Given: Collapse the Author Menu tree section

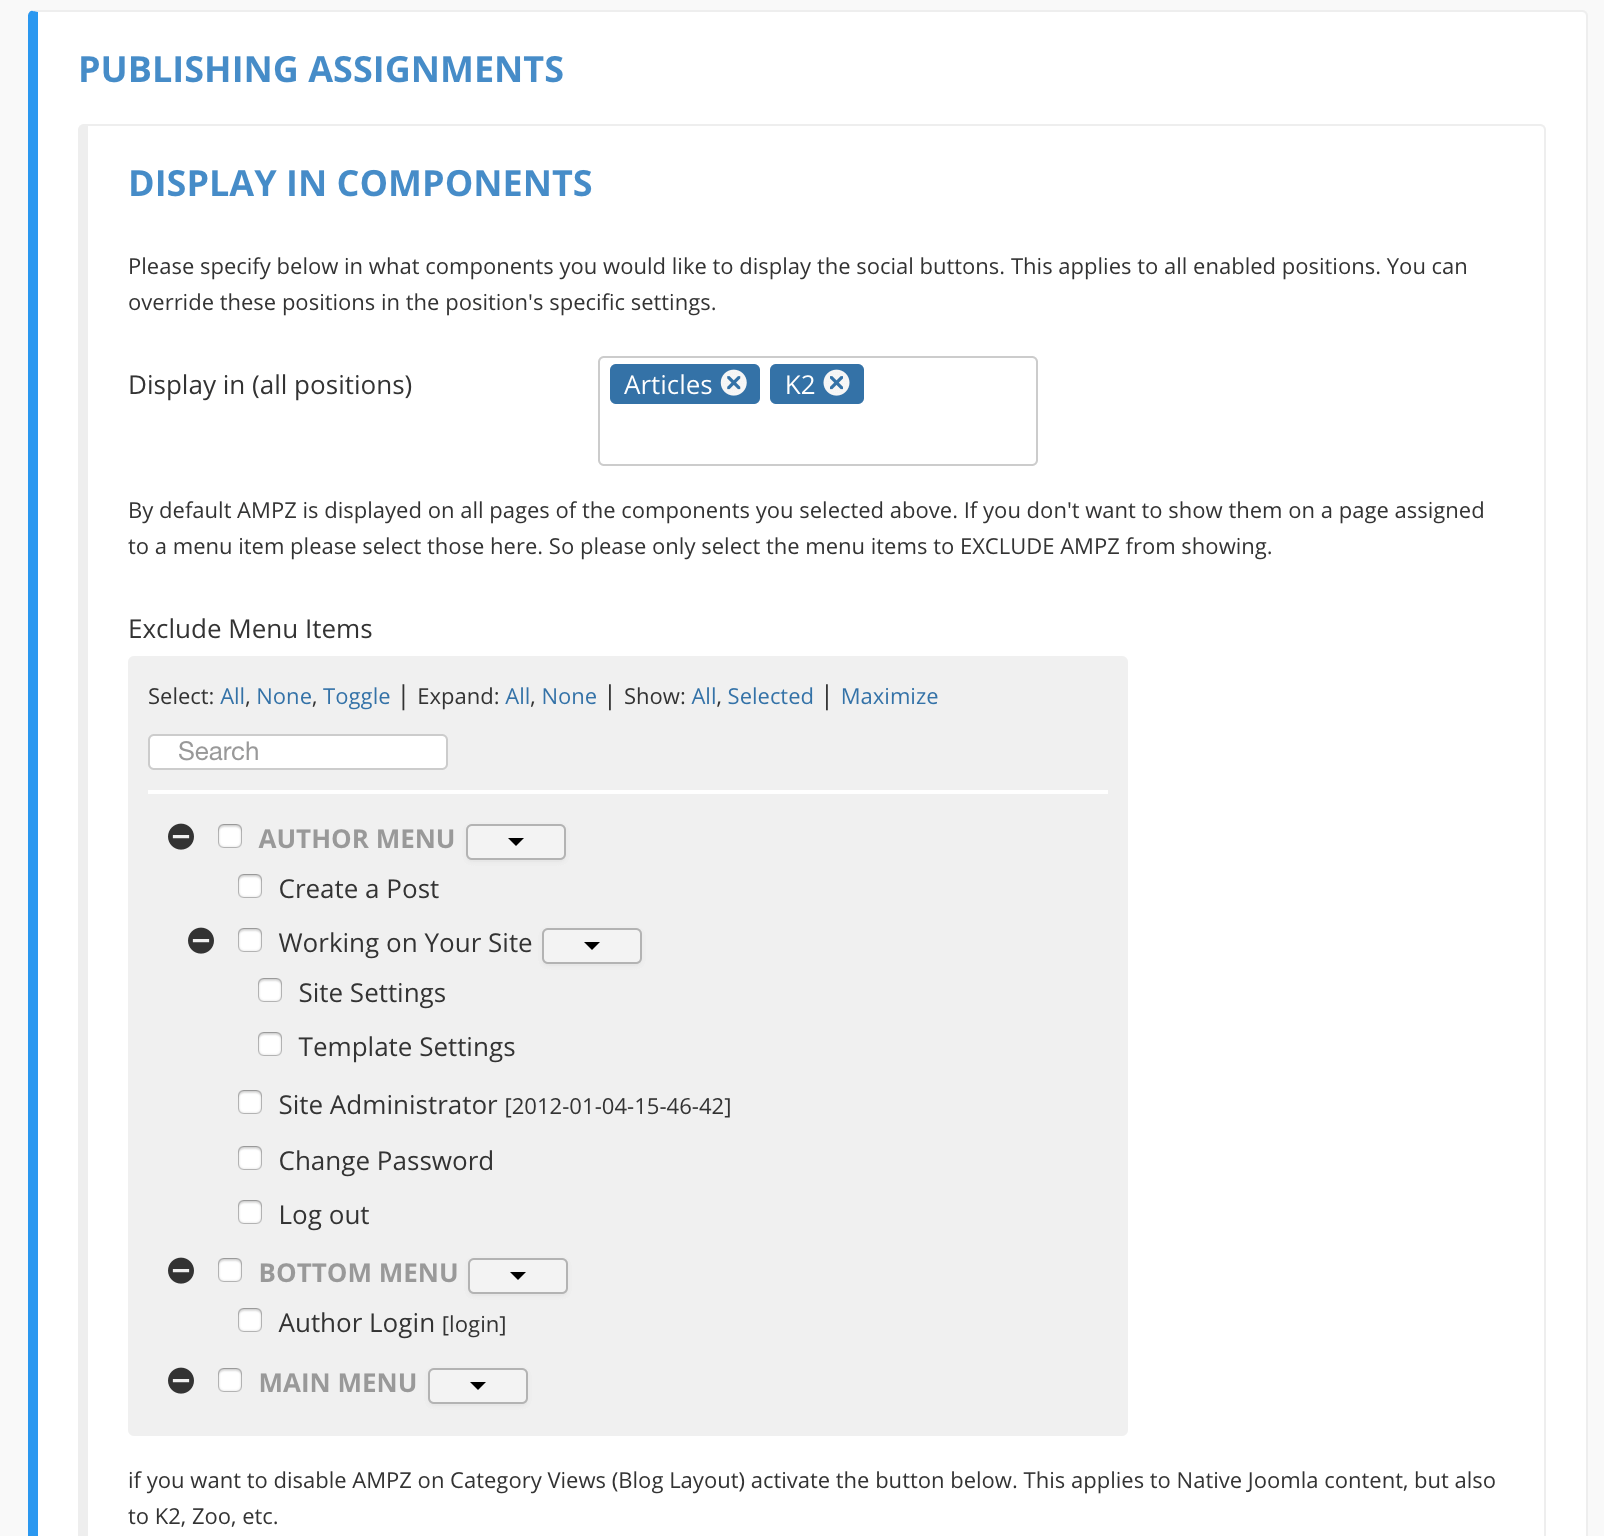Looking at the screenshot, I should point(181,837).
